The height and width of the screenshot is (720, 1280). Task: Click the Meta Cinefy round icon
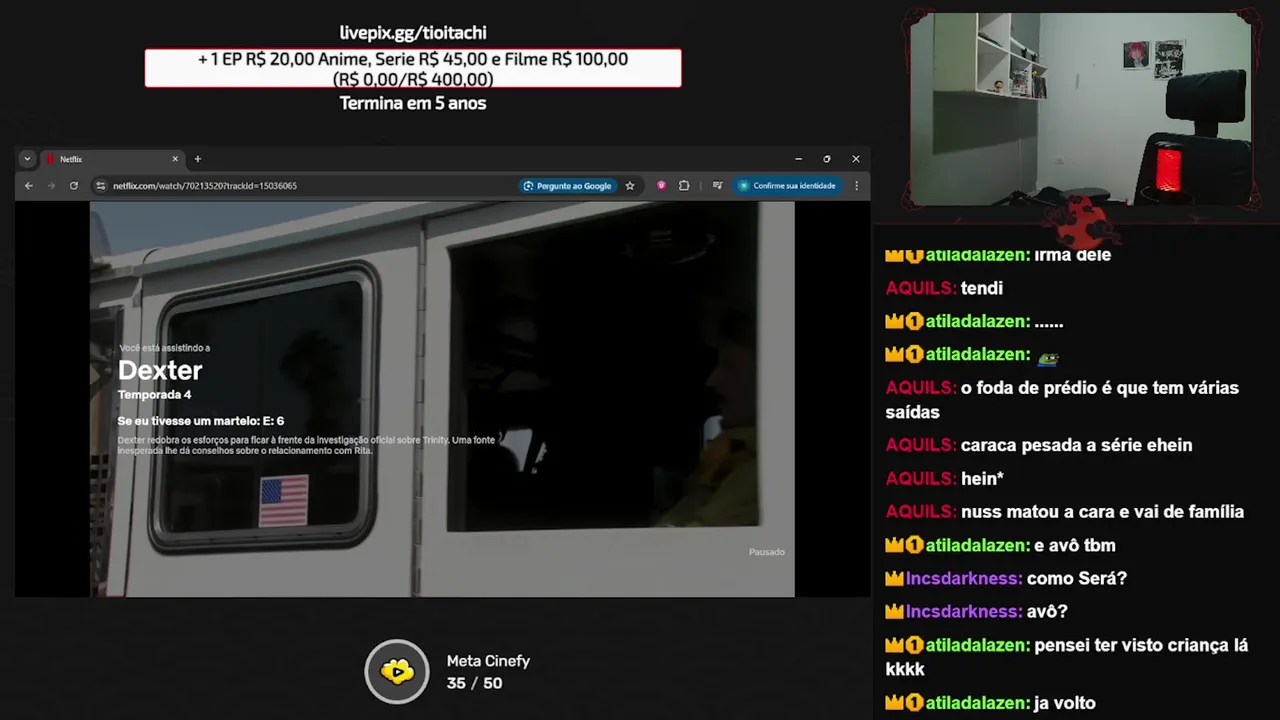[397, 671]
